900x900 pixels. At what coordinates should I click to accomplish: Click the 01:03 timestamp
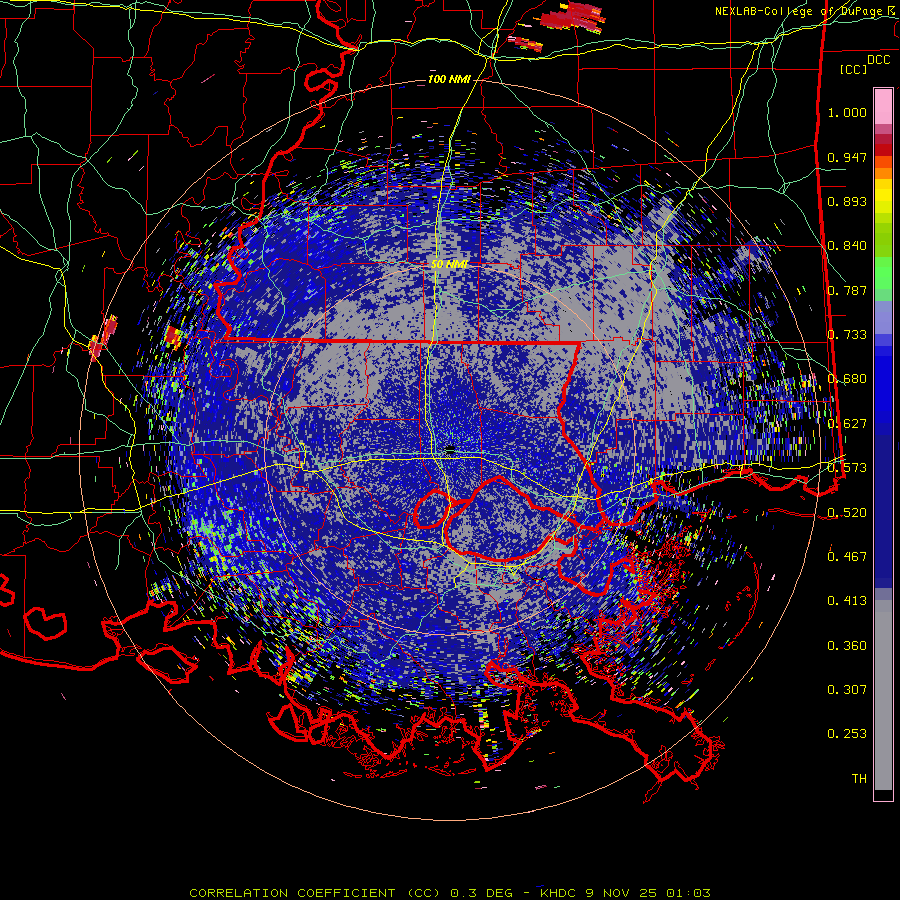point(688,893)
